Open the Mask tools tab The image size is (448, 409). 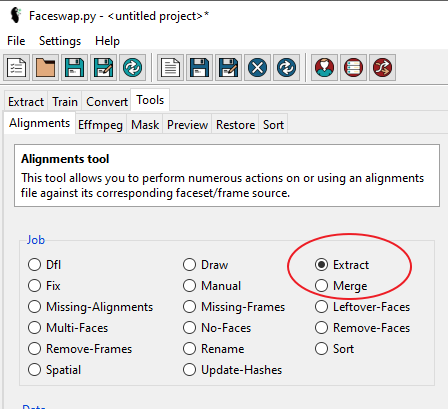pyautogui.click(x=145, y=125)
